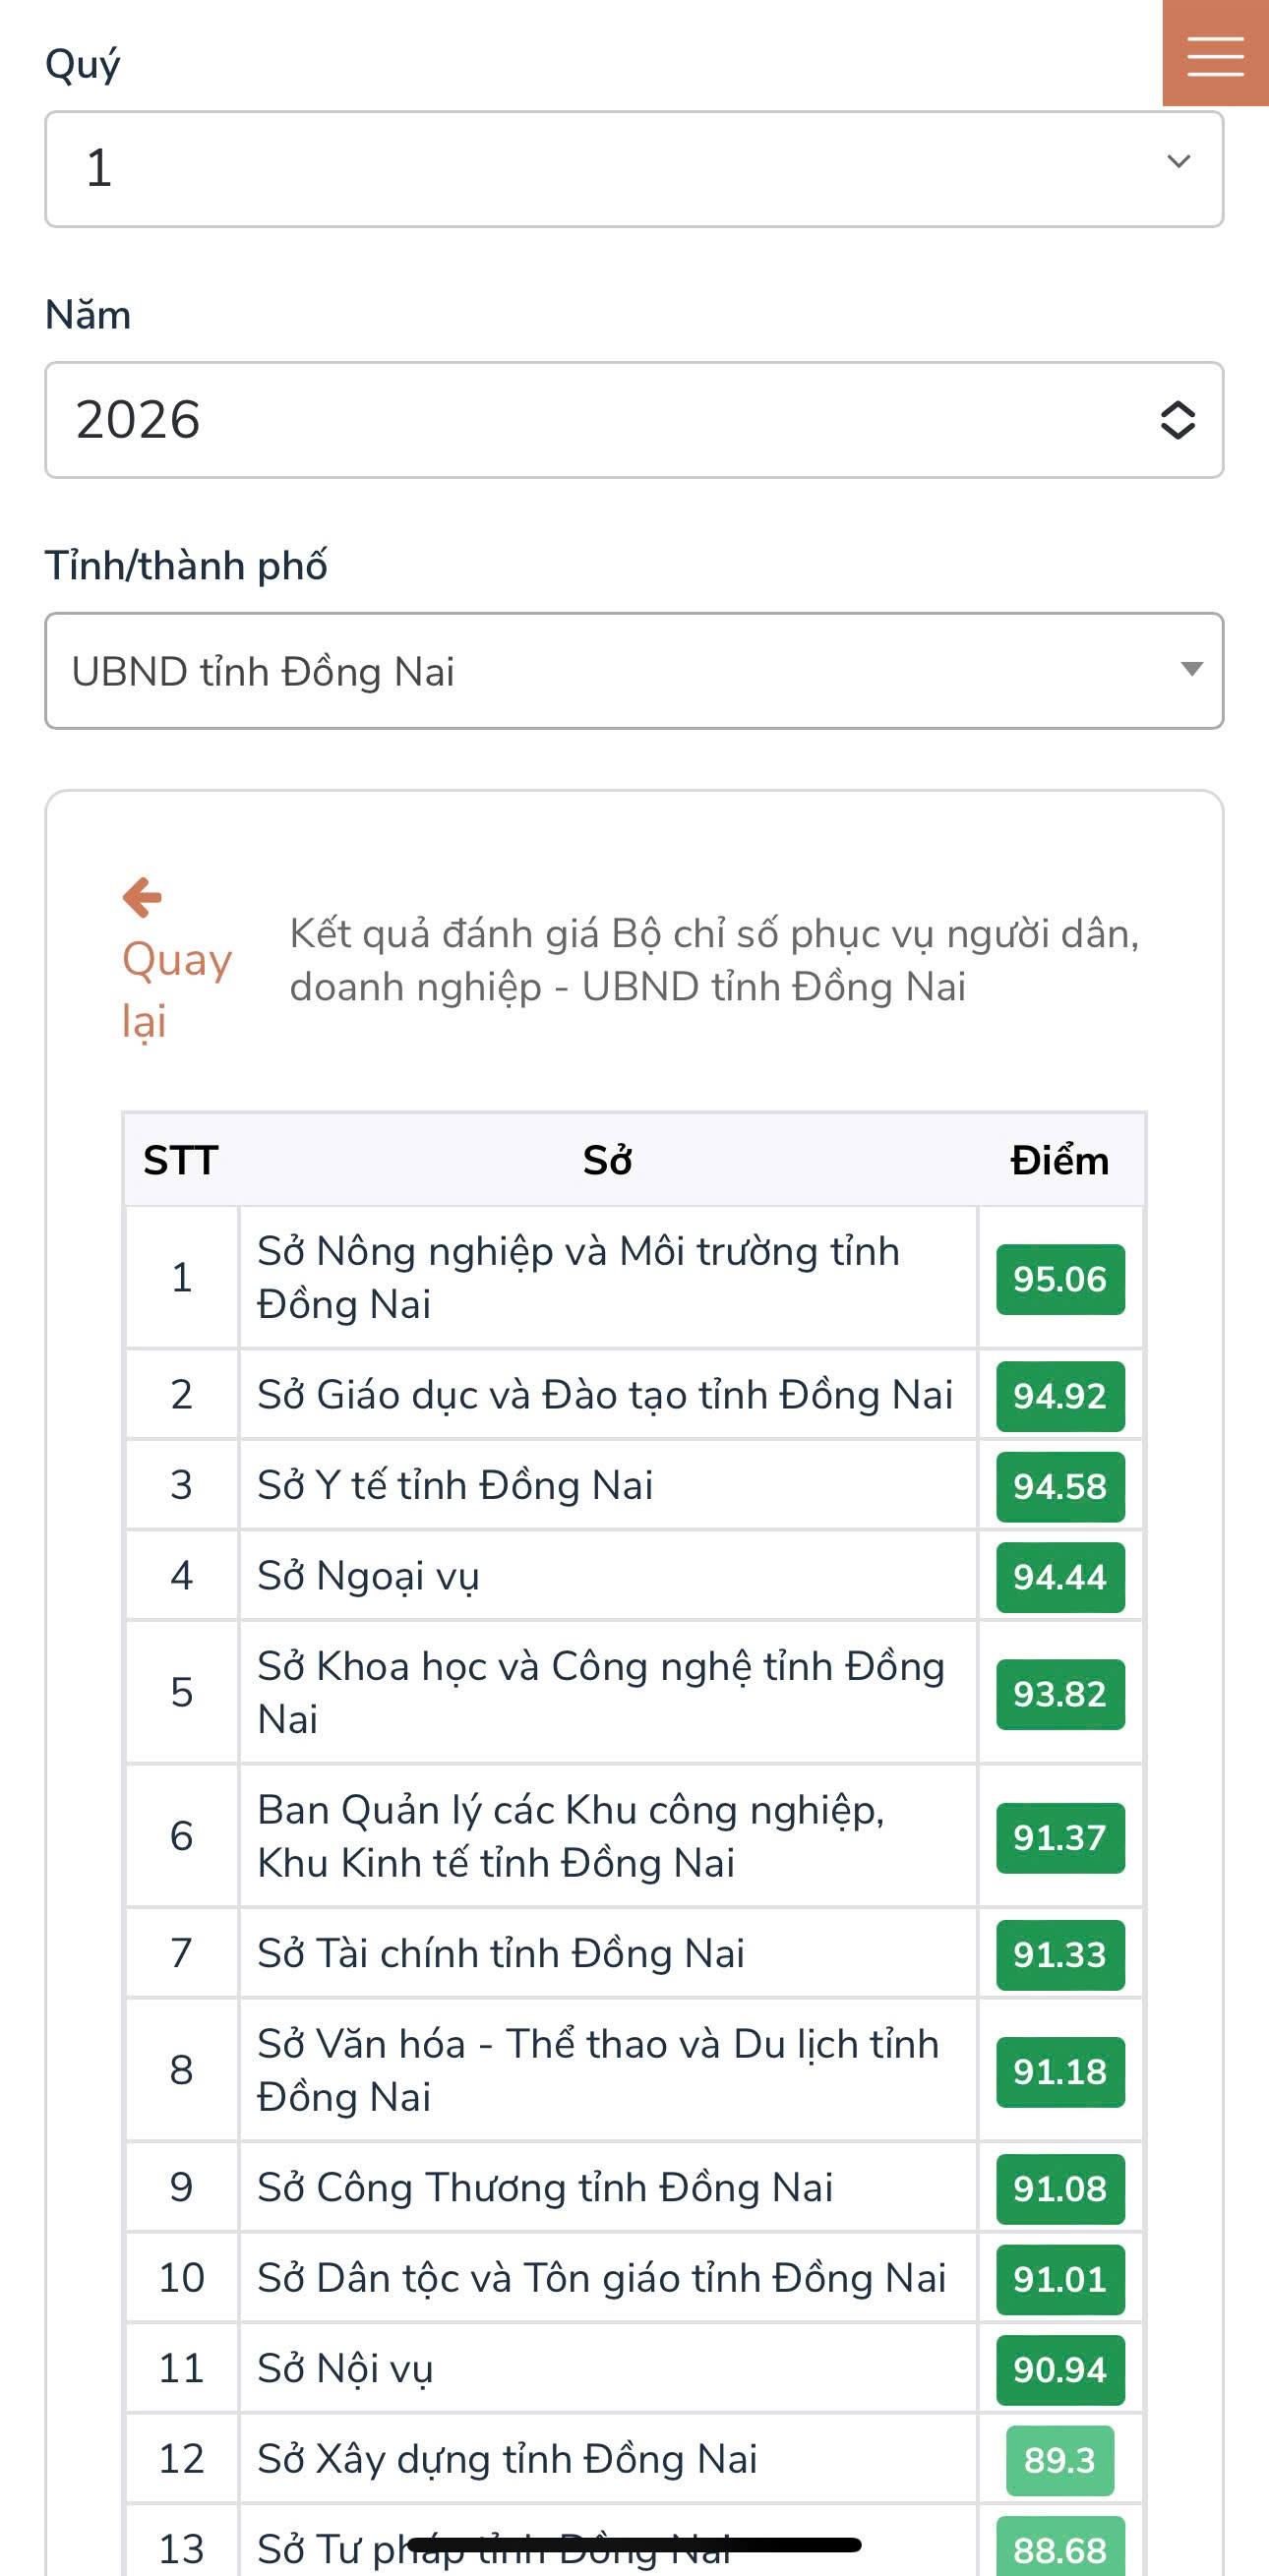Click the light green 89.3 badge
1269x2576 pixels.
click(x=1059, y=2460)
